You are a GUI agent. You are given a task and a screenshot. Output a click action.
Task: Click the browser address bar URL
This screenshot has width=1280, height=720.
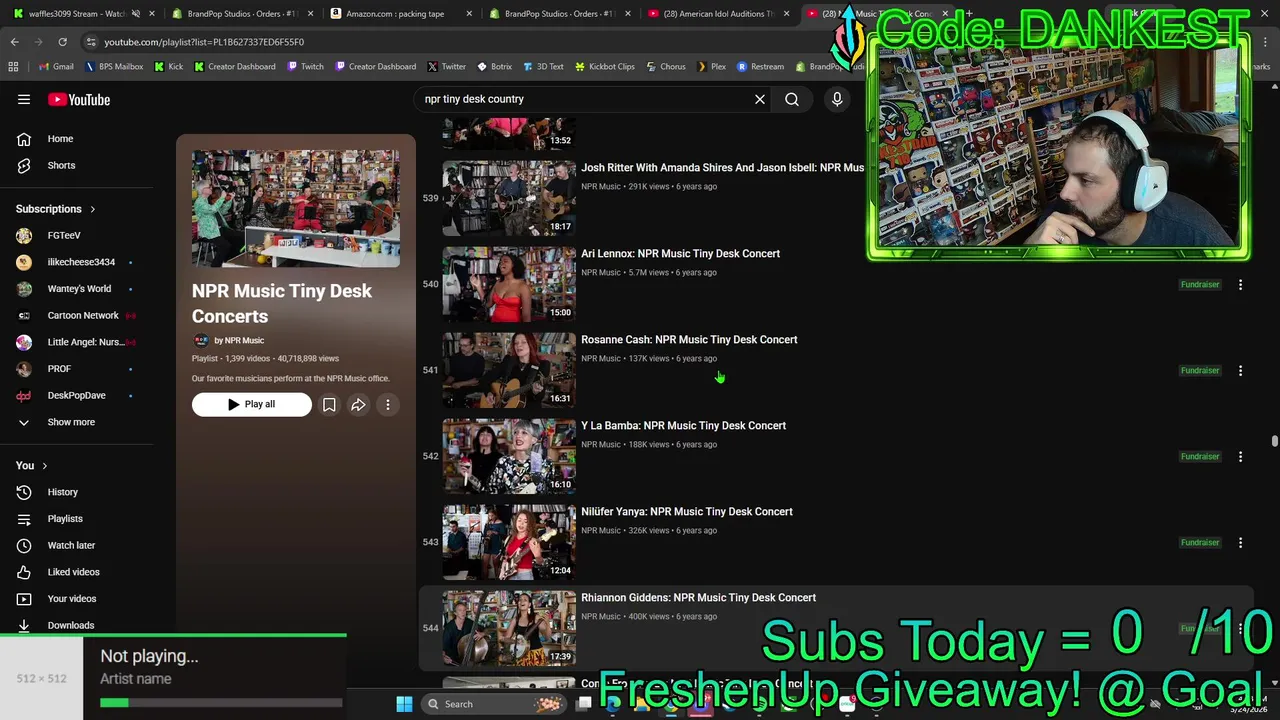204,42
